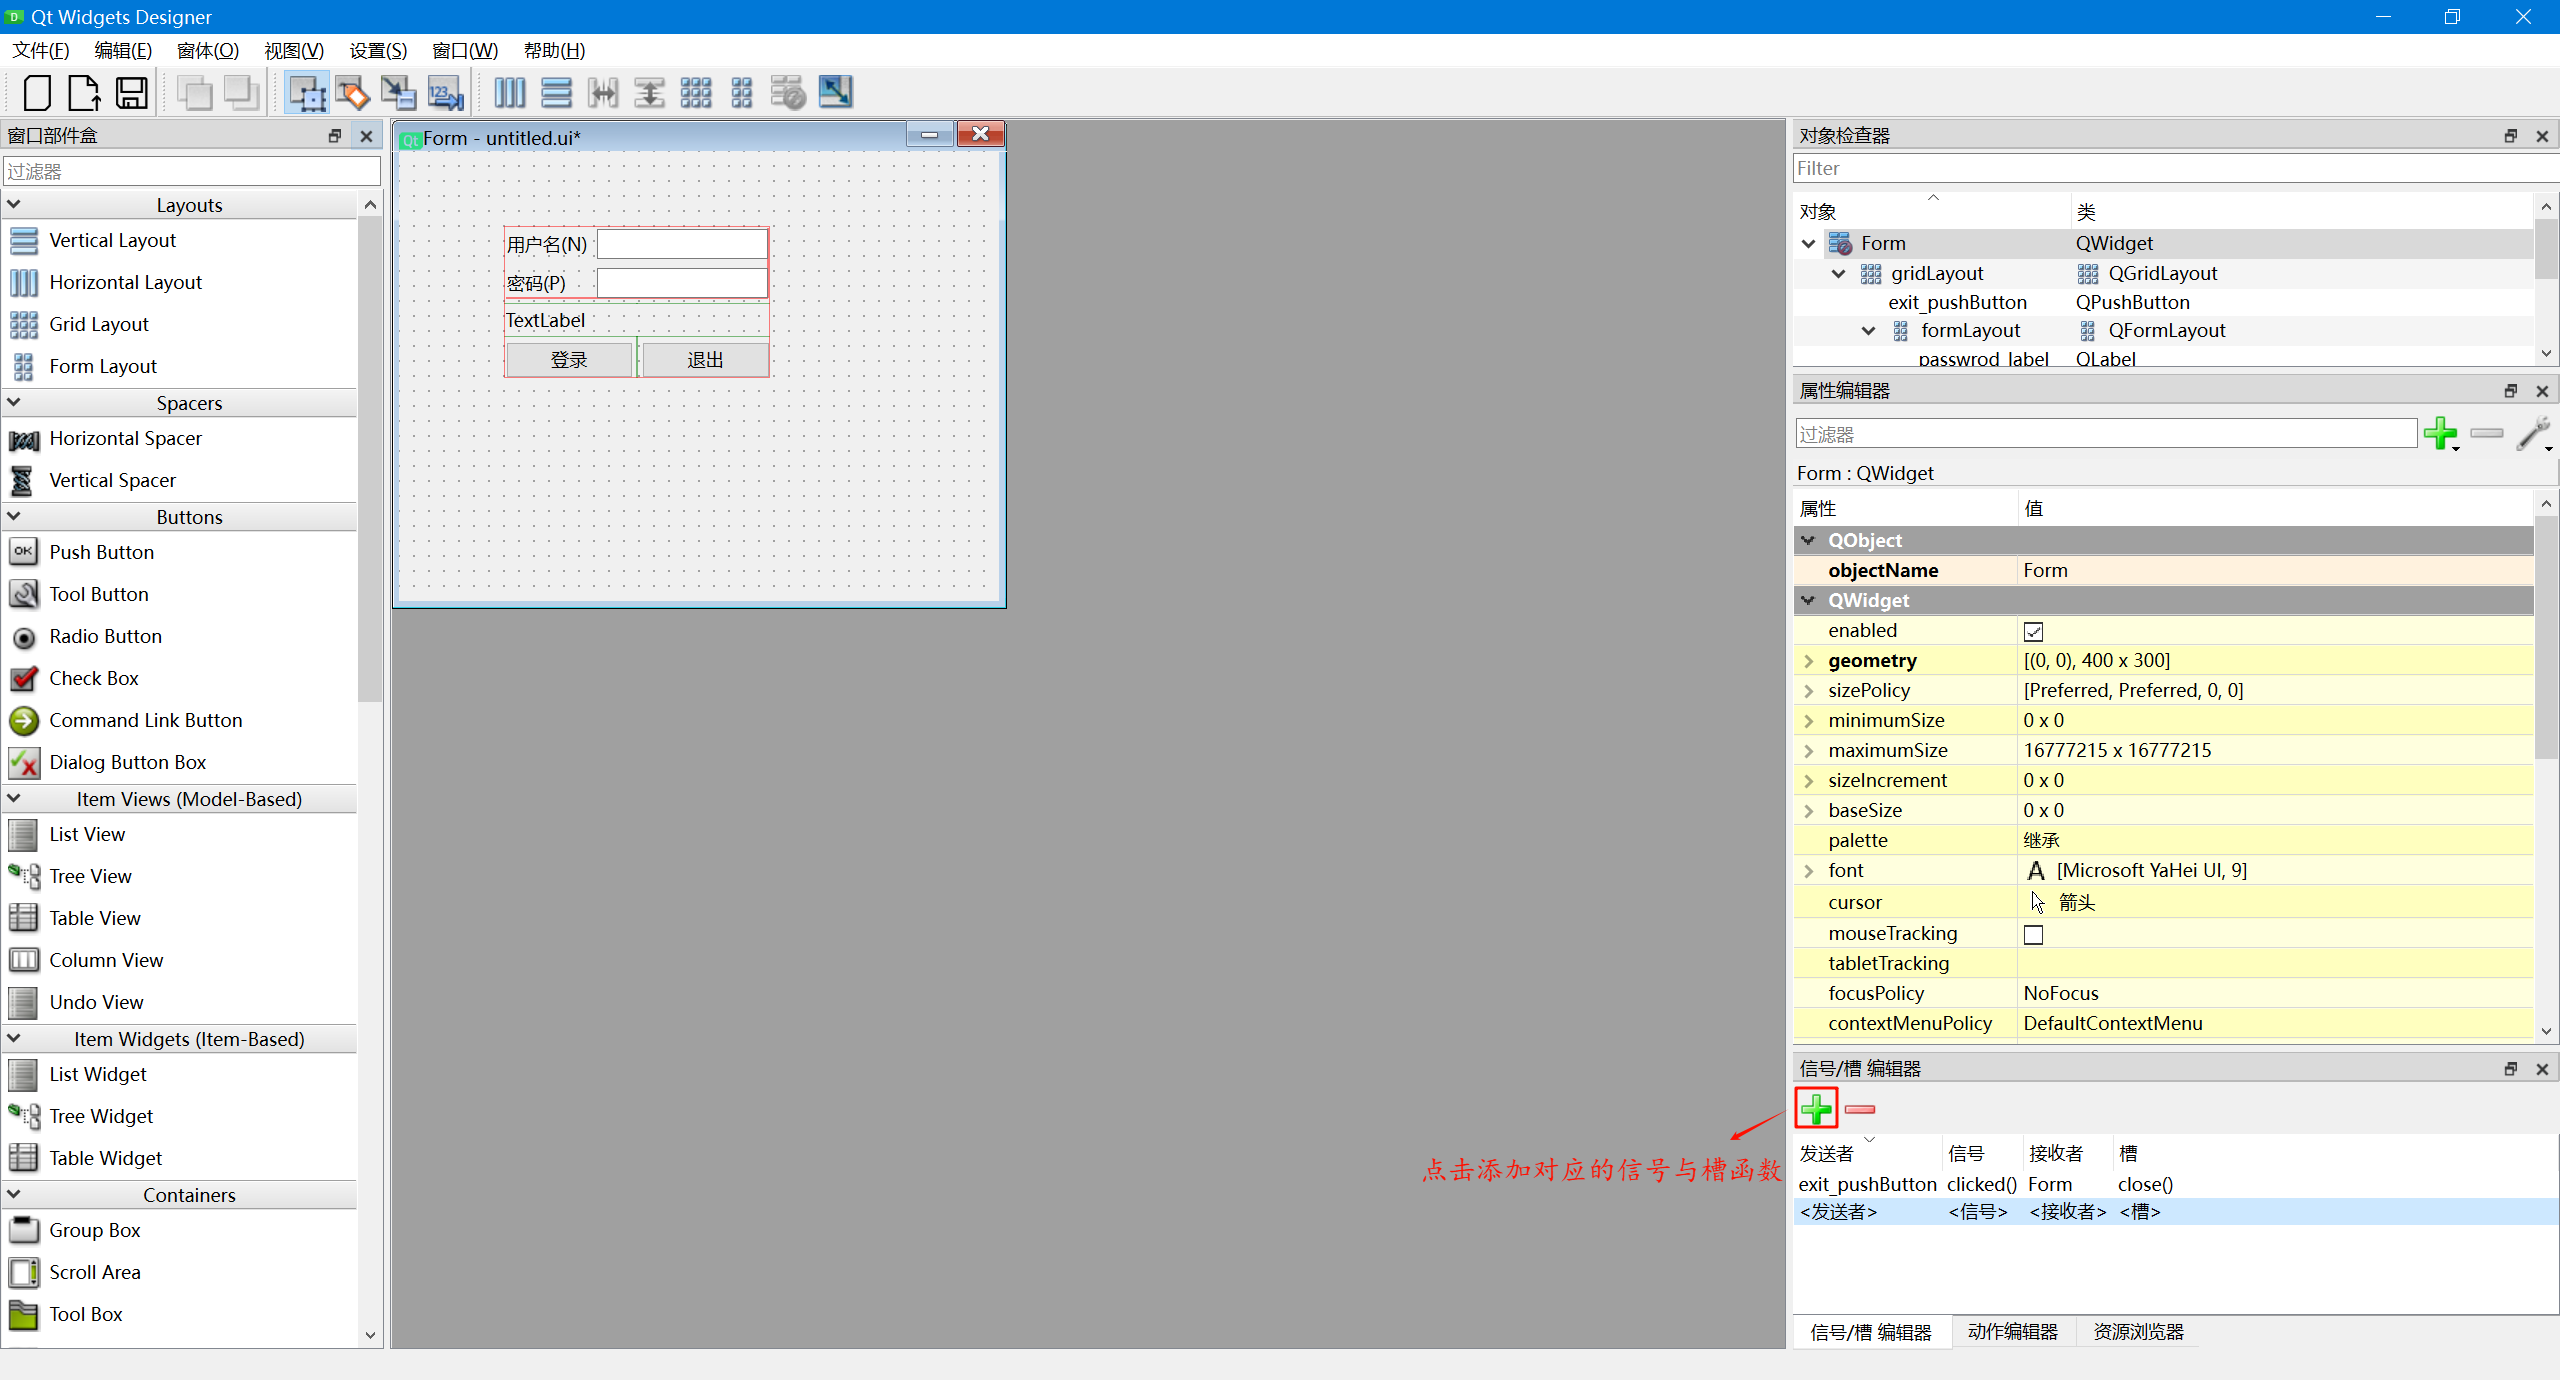Enable the mouseTracking checkbox
Screen dimensions: 2560x1380
click(x=2033, y=934)
